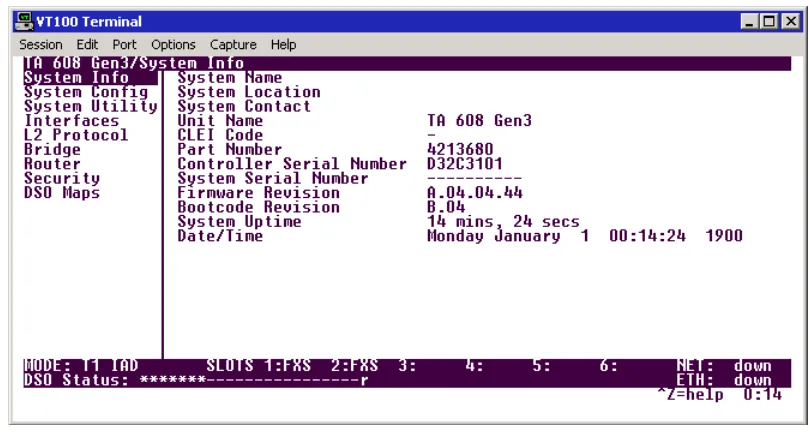Open the Options menu

pyautogui.click(x=173, y=45)
